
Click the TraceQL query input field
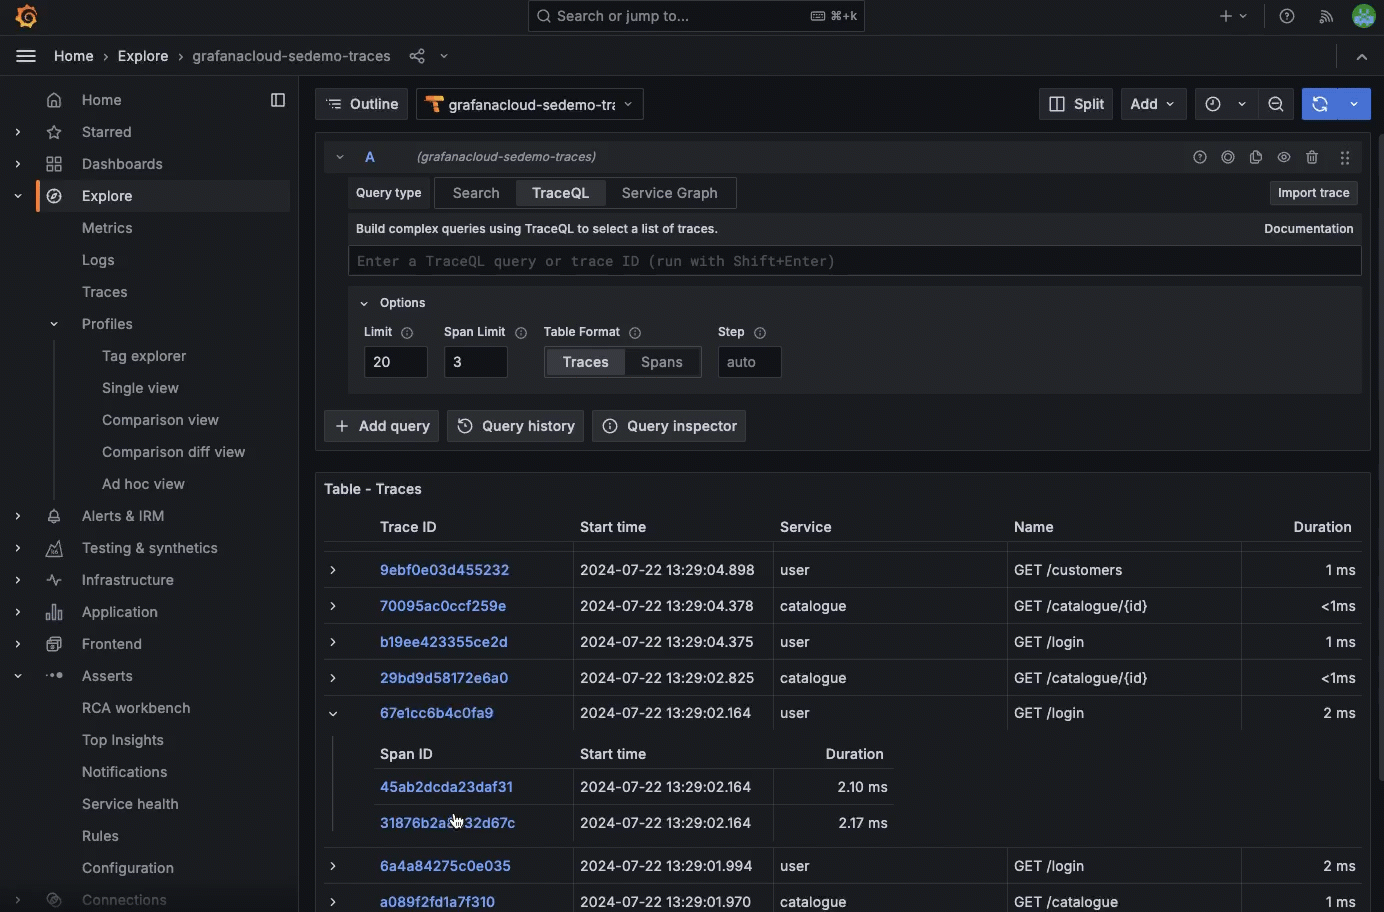pos(854,261)
